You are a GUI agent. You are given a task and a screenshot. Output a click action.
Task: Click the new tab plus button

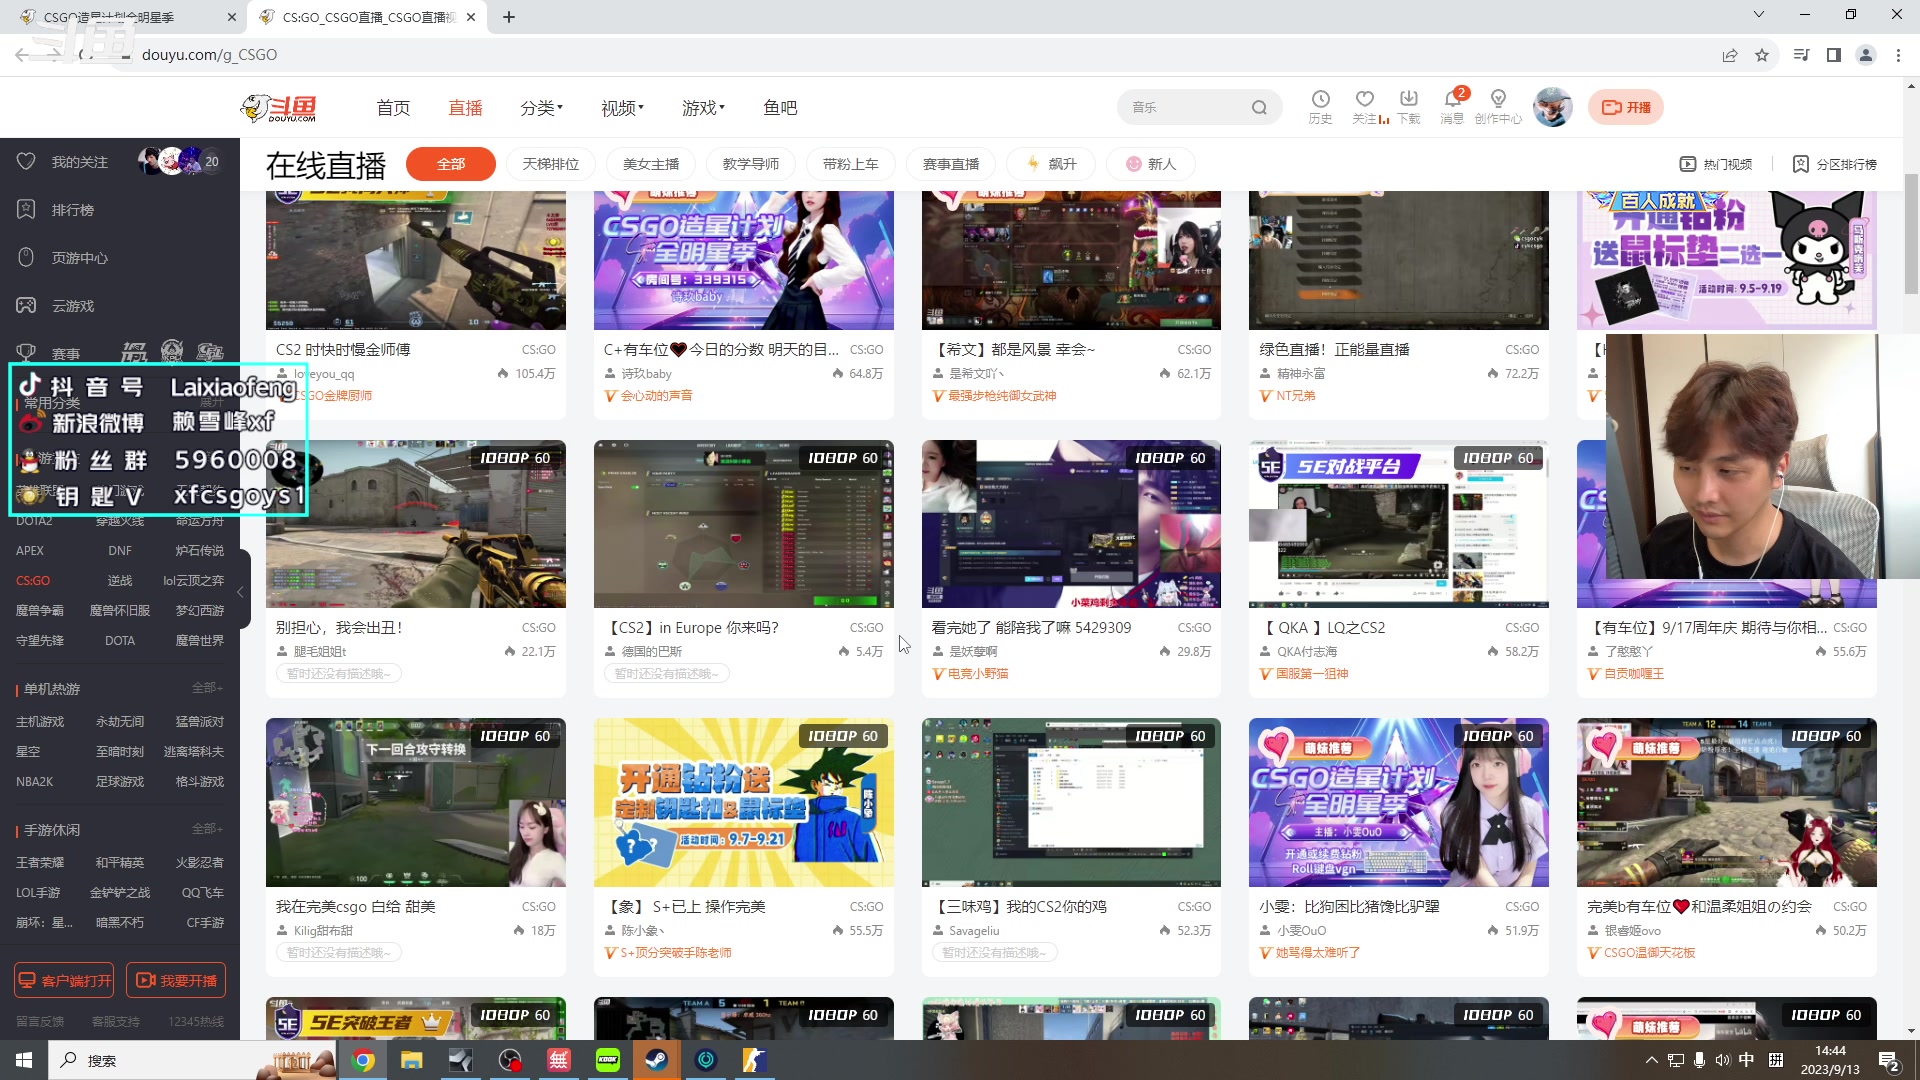(509, 17)
